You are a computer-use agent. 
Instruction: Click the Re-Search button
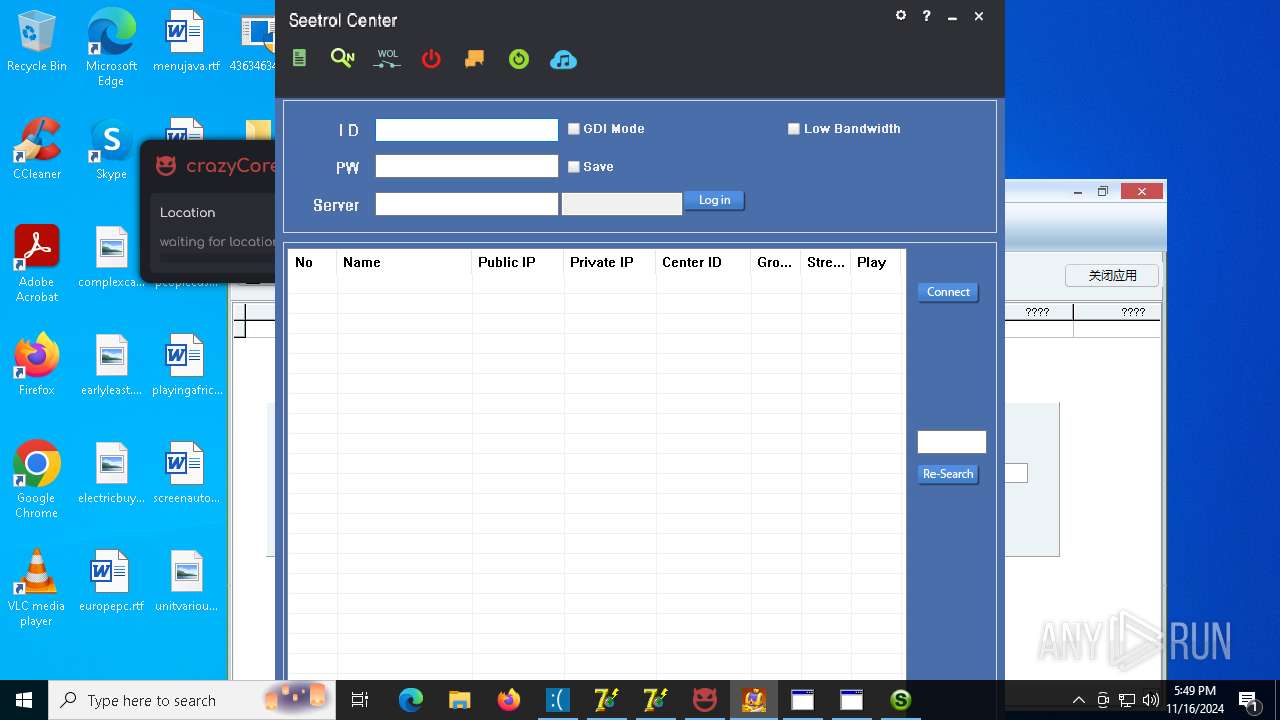[948, 474]
